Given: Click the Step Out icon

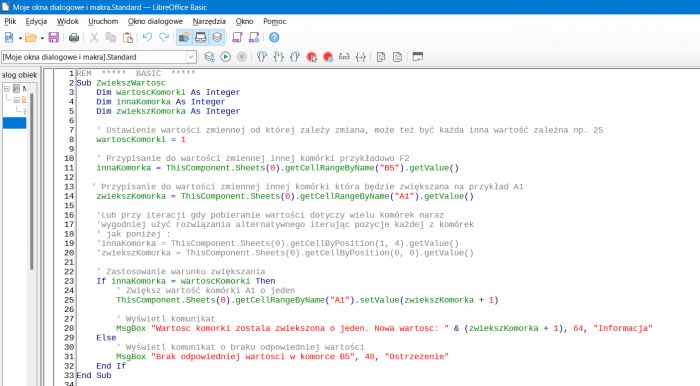Looking at the screenshot, I should [x=295, y=57].
